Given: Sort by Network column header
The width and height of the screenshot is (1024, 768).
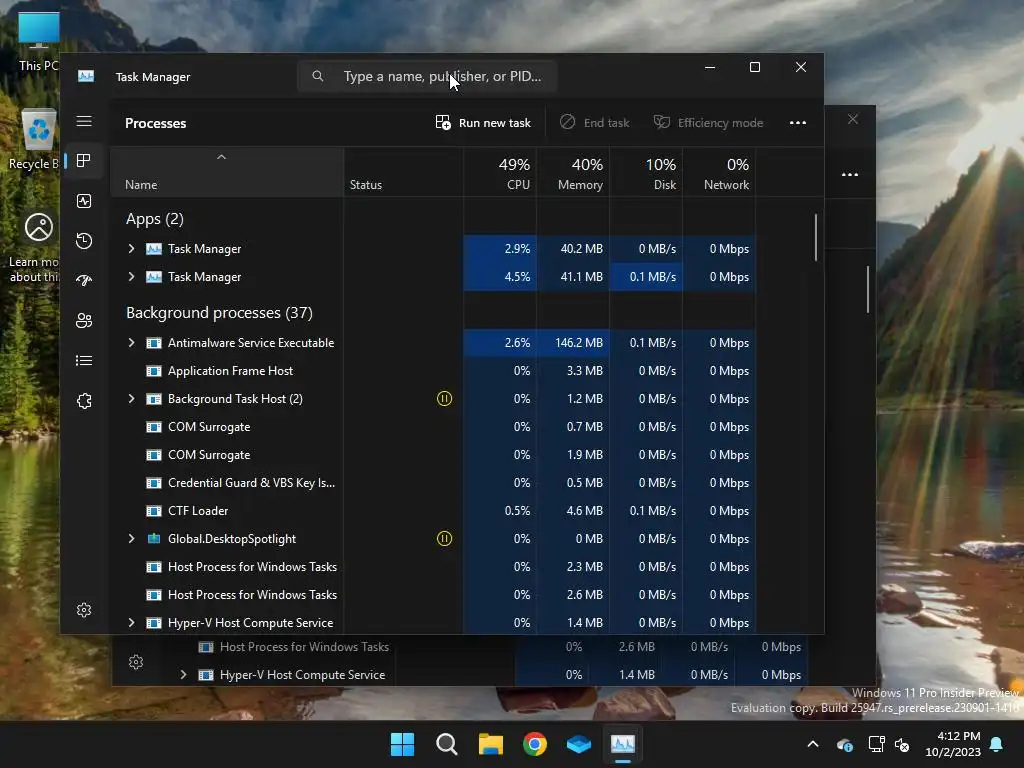Looking at the screenshot, I should pyautogui.click(x=719, y=173).
